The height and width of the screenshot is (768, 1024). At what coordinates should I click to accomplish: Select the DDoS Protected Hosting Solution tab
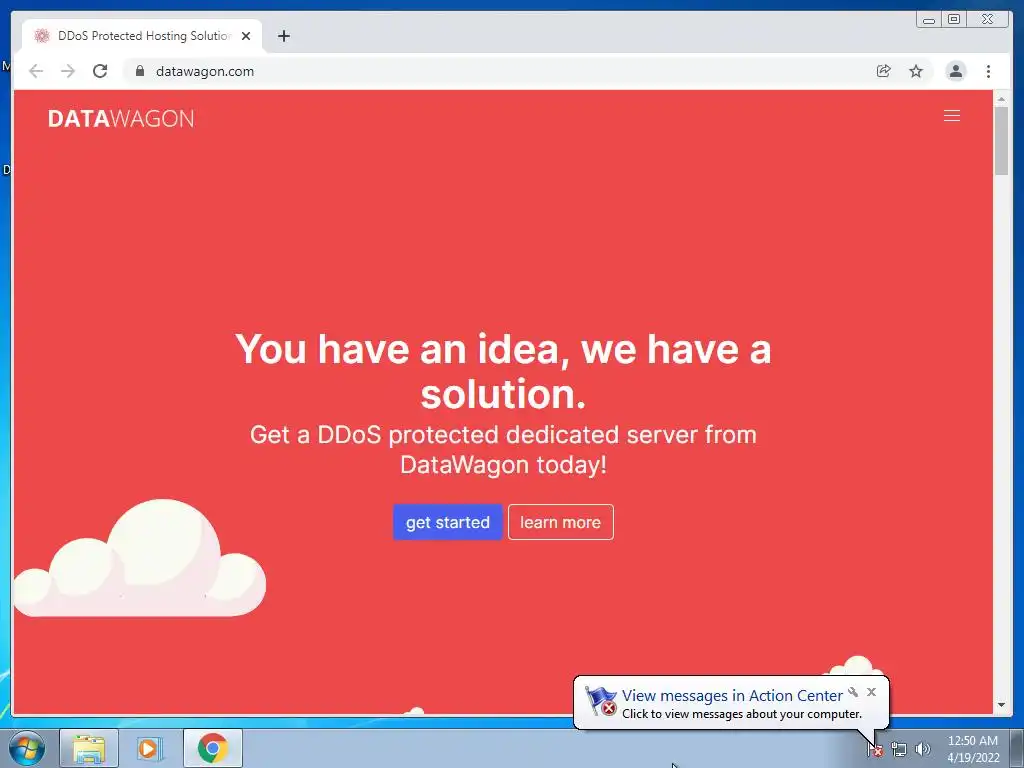(143, 36)
